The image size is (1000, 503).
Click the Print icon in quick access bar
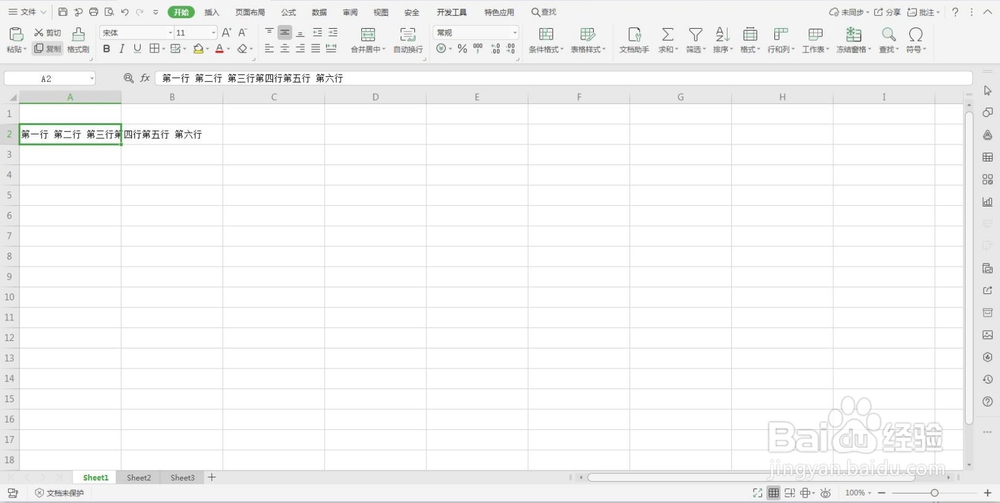[x=94, y=12]
